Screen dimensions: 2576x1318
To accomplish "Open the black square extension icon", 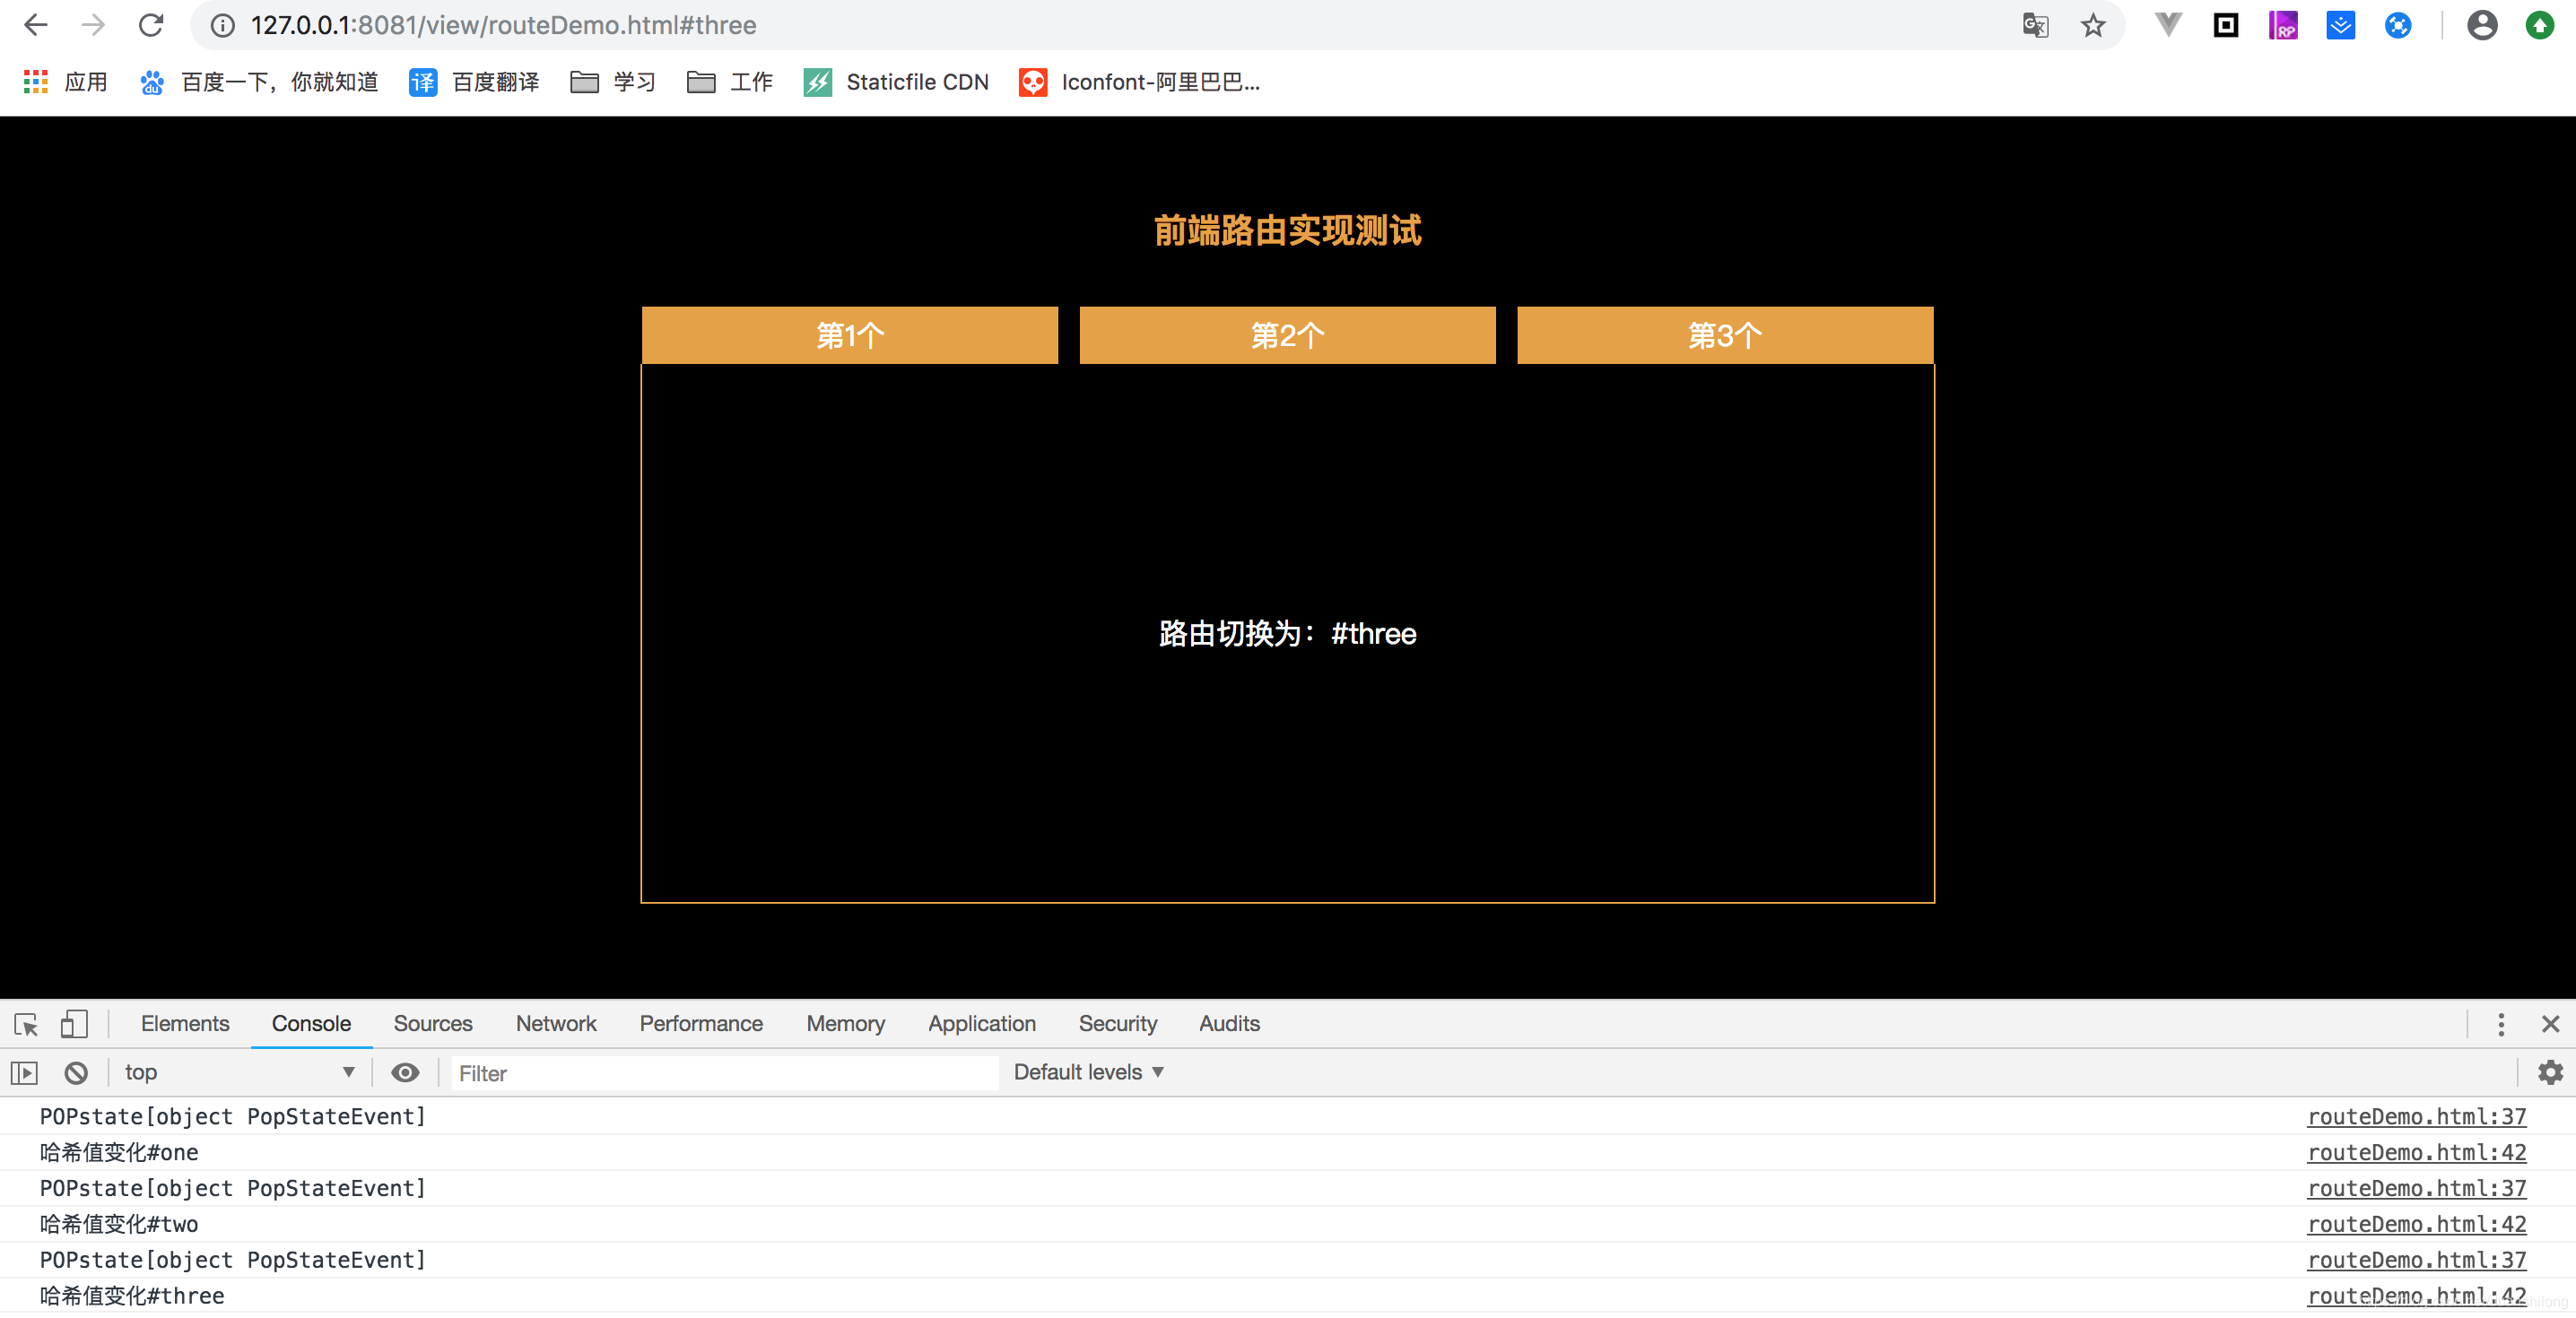I will click(2226, 25).
